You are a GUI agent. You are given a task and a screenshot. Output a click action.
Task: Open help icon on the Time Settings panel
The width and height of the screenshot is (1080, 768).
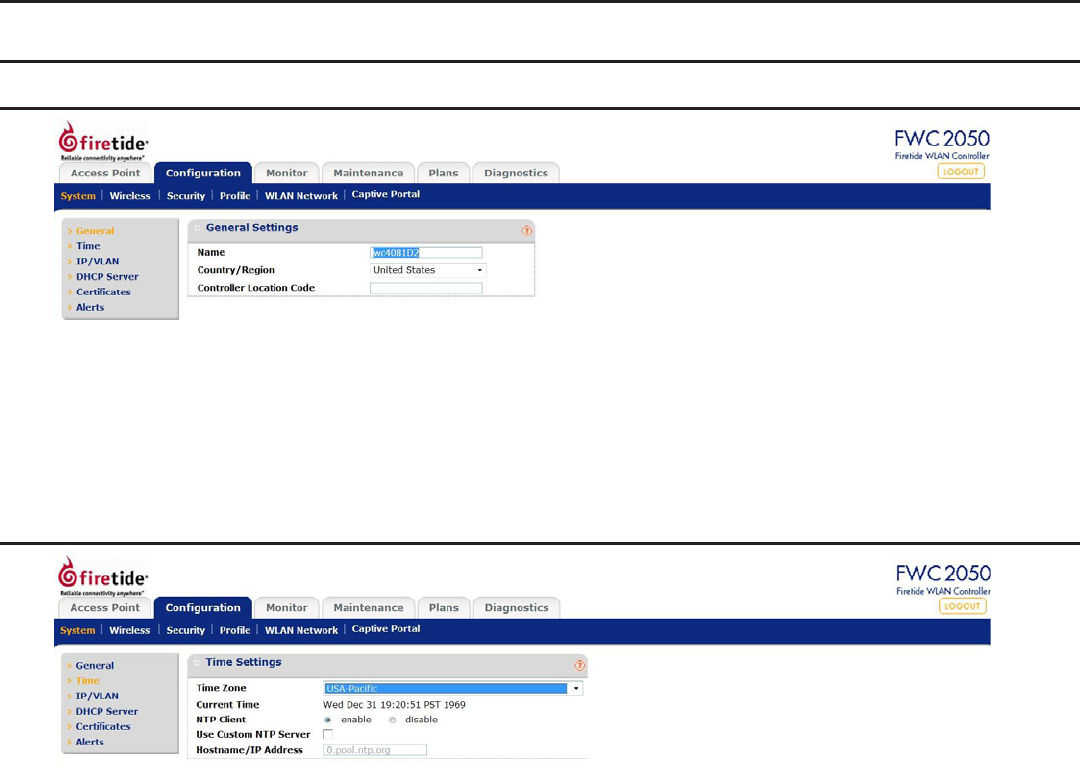tap(579, 665)
